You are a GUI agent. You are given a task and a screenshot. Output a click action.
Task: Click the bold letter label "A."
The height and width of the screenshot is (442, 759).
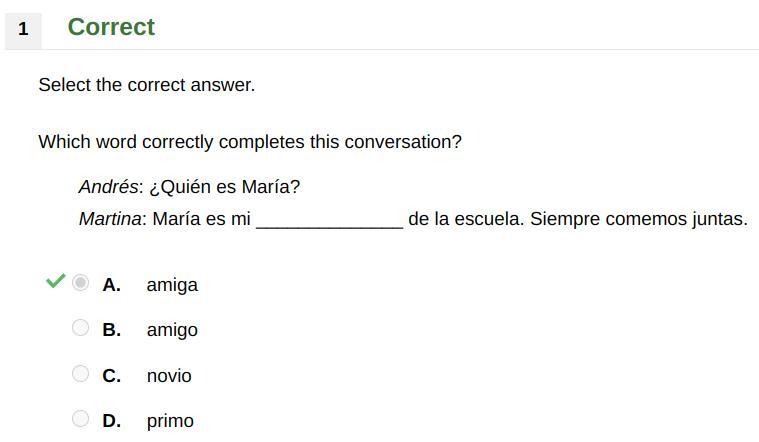(x=112, y=285)
